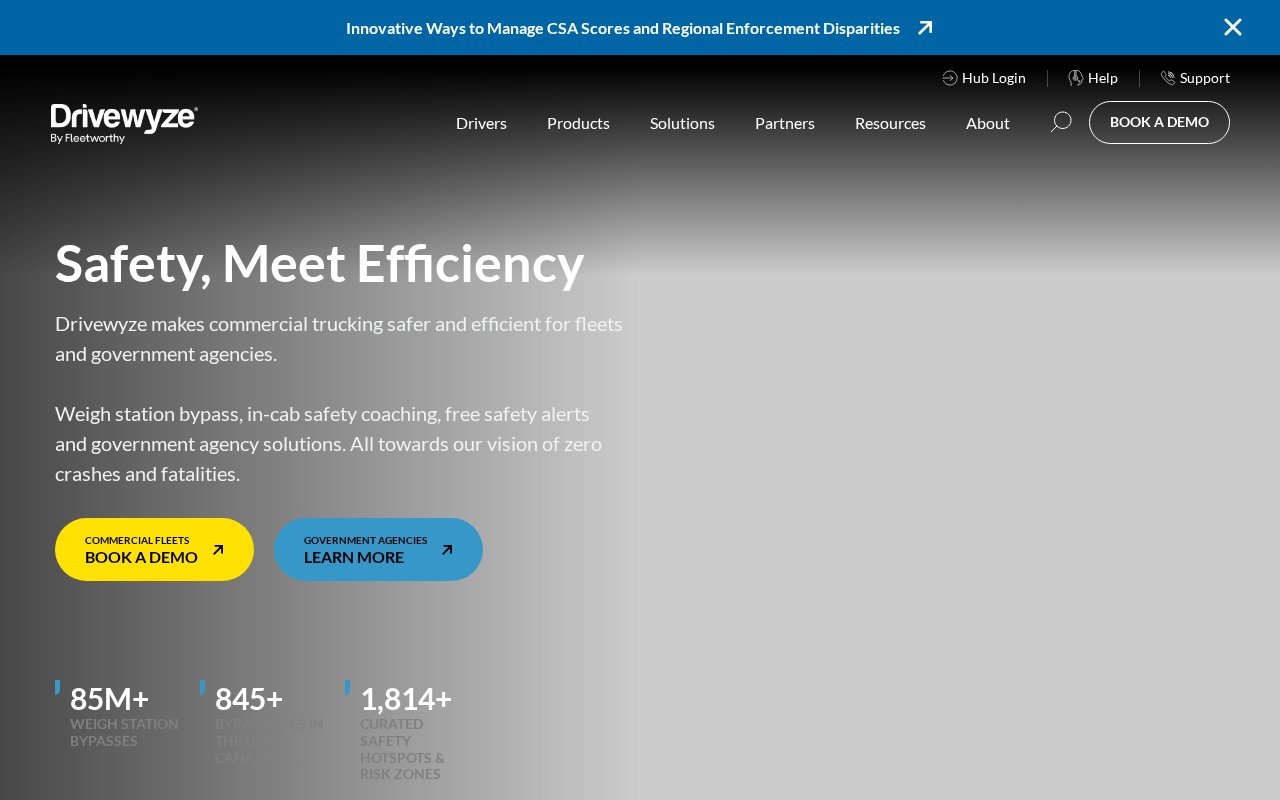Open the Support link
The image size is (1280, 800).
pyautogui.click(x=1195, y=78)
